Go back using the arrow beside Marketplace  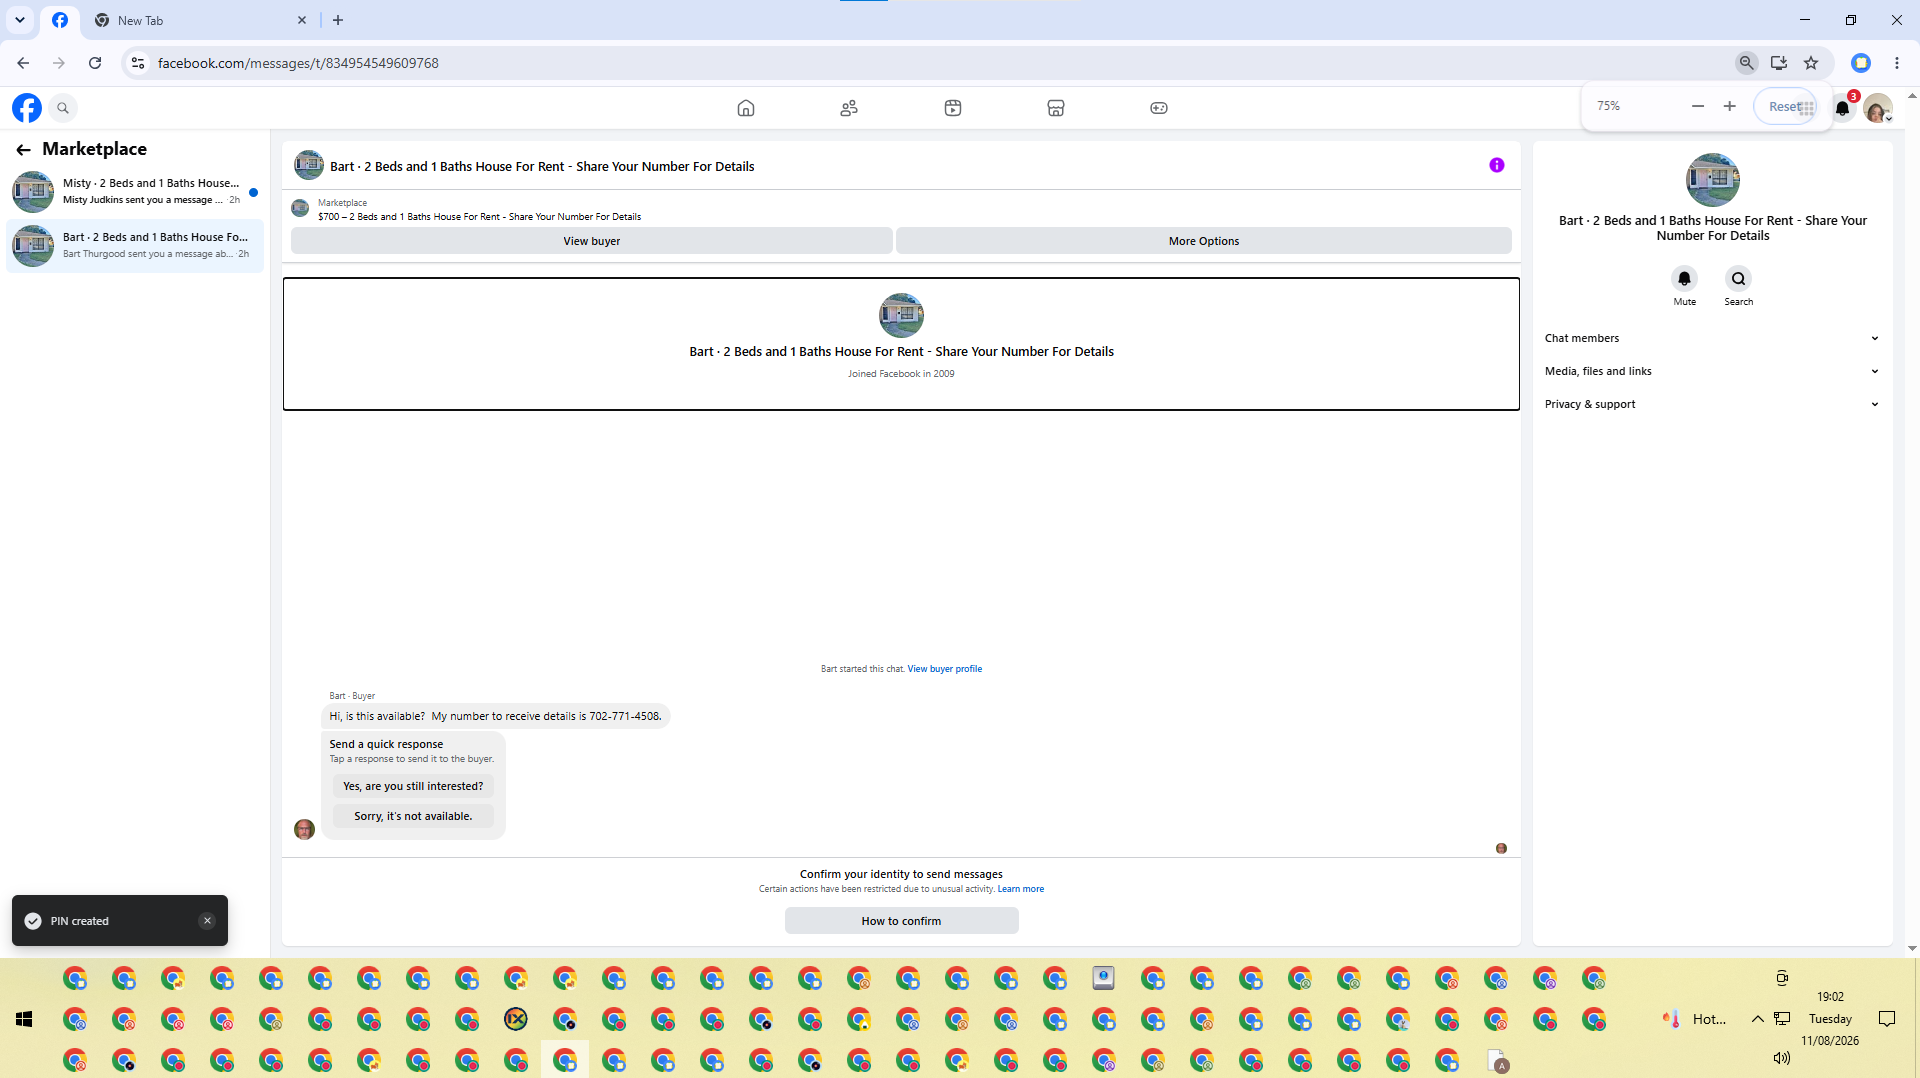click(x=23, y=150)
